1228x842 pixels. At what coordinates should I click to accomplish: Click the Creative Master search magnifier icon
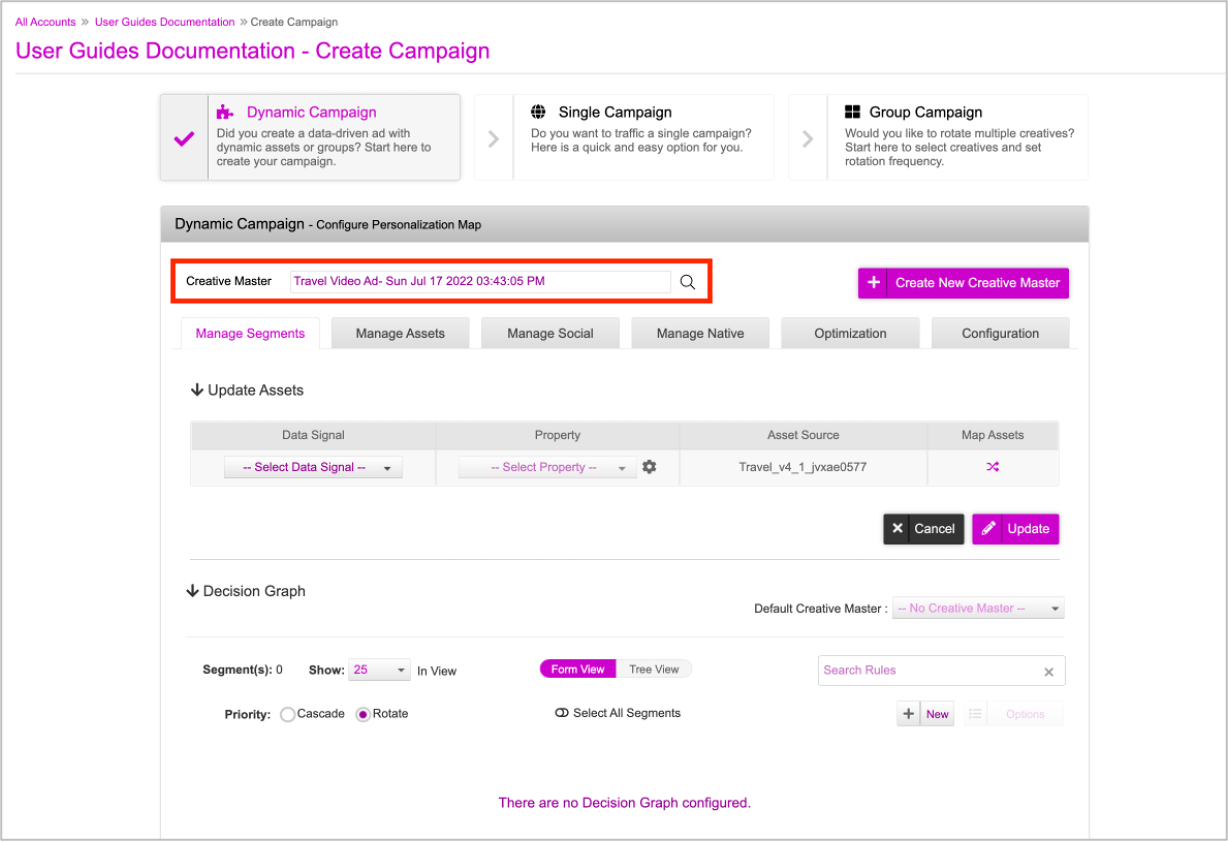coord(687,282)
